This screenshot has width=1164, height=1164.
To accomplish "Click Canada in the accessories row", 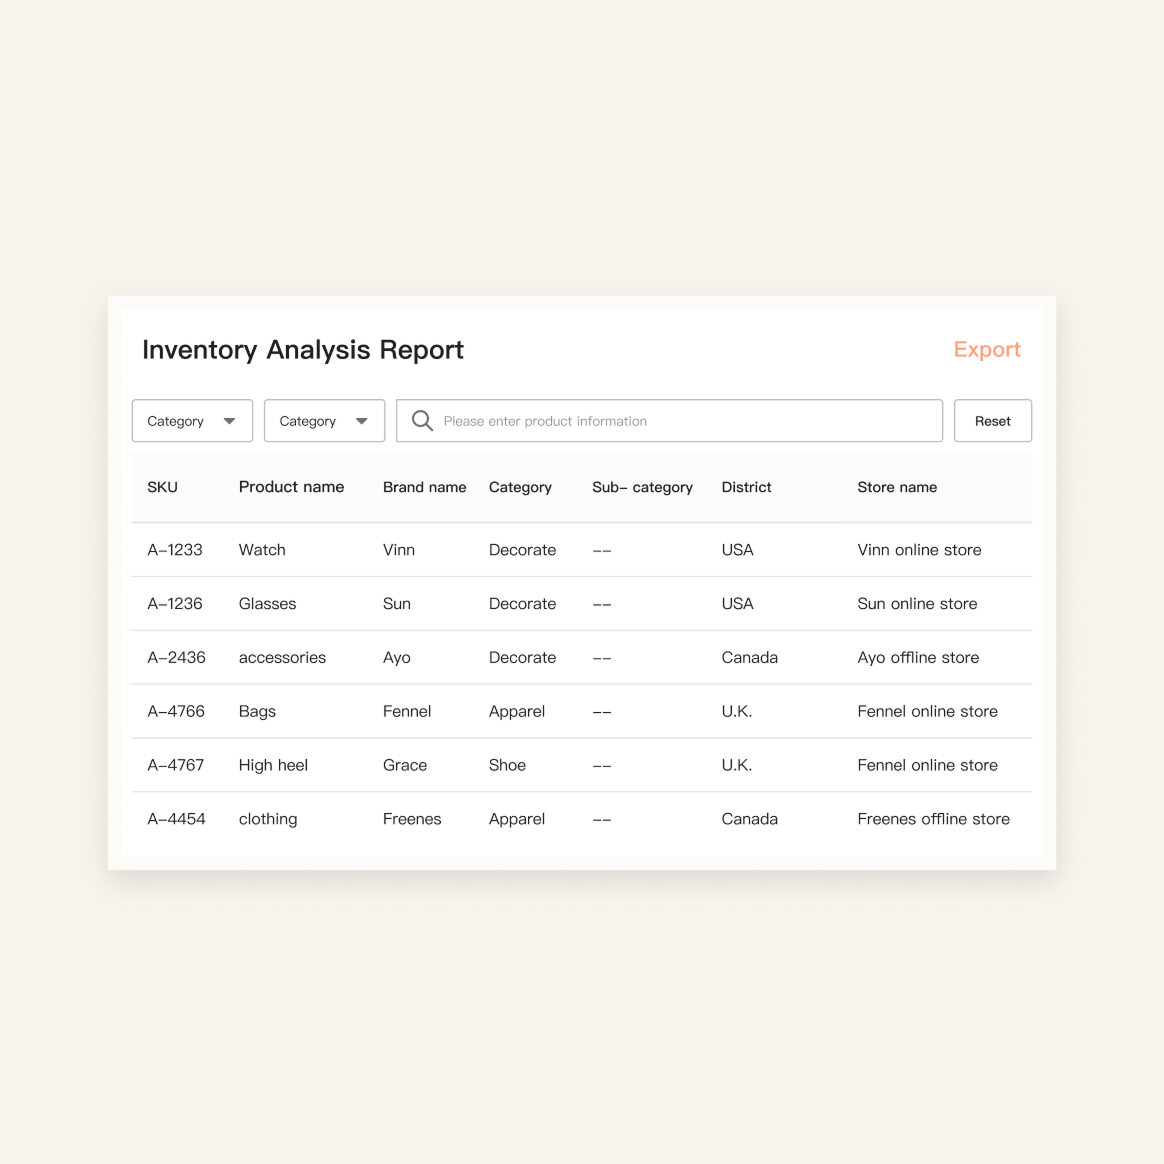I will 749,658.
